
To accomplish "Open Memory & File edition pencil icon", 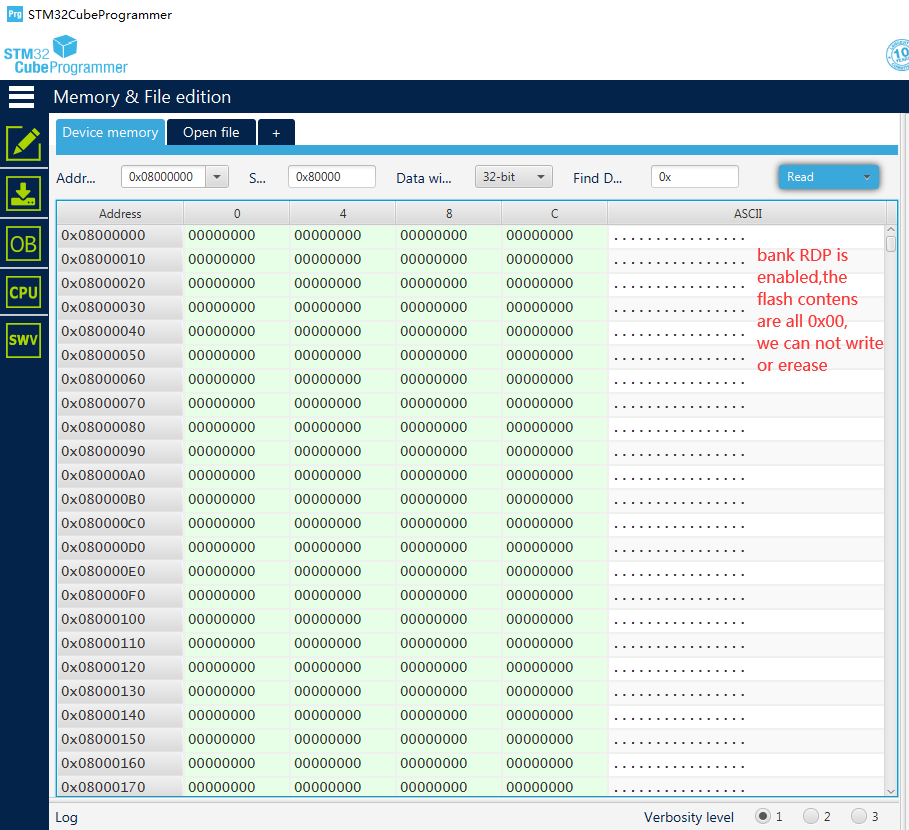I will [x=24, y=143].
